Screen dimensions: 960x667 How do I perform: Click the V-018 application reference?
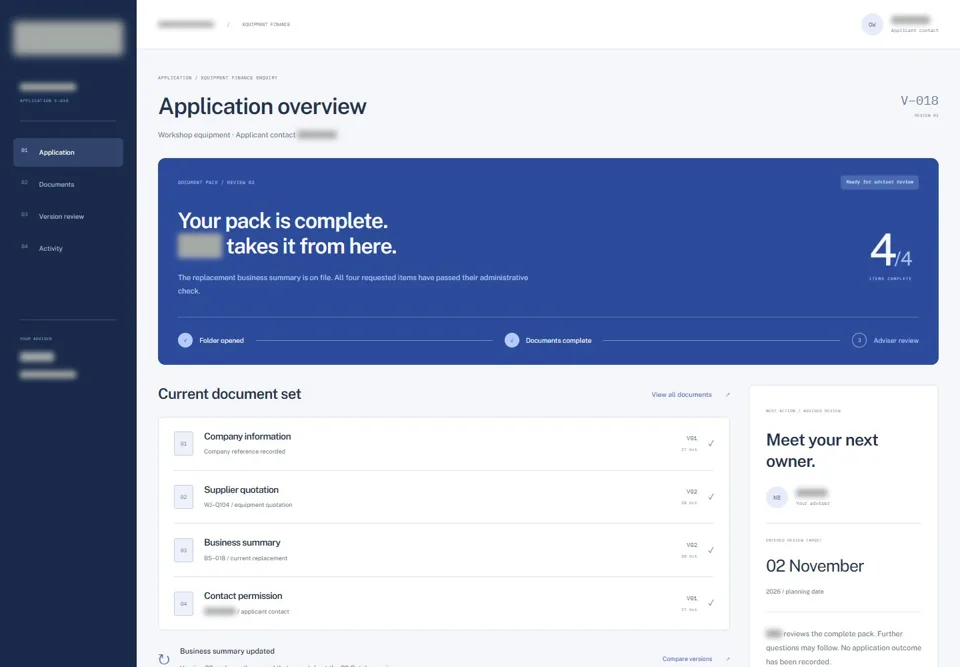tap(919, 100)
